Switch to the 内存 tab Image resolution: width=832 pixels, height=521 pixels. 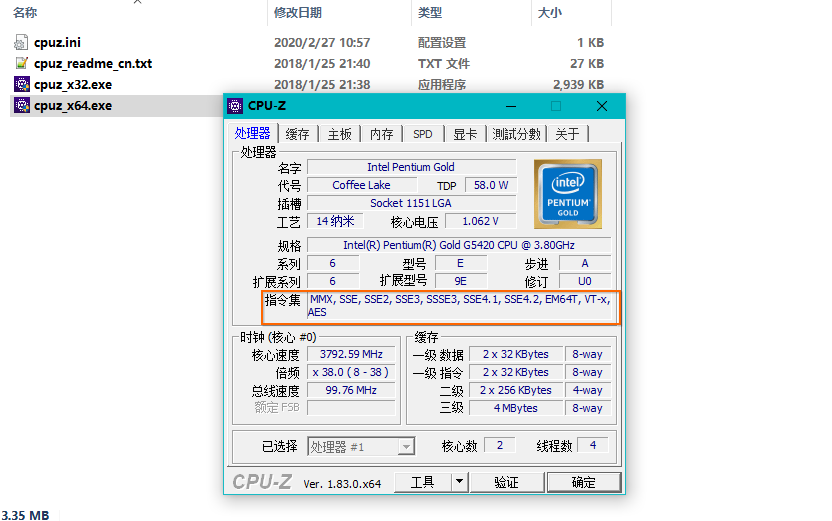(381, 134)
